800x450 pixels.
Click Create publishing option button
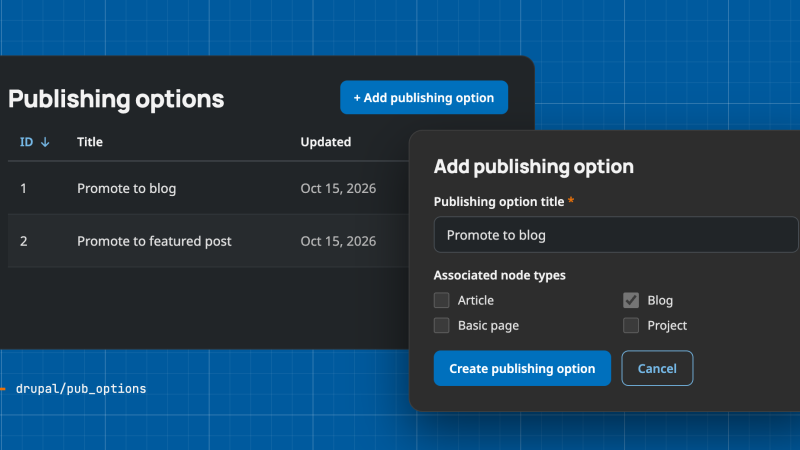click(x=522, y=368)
